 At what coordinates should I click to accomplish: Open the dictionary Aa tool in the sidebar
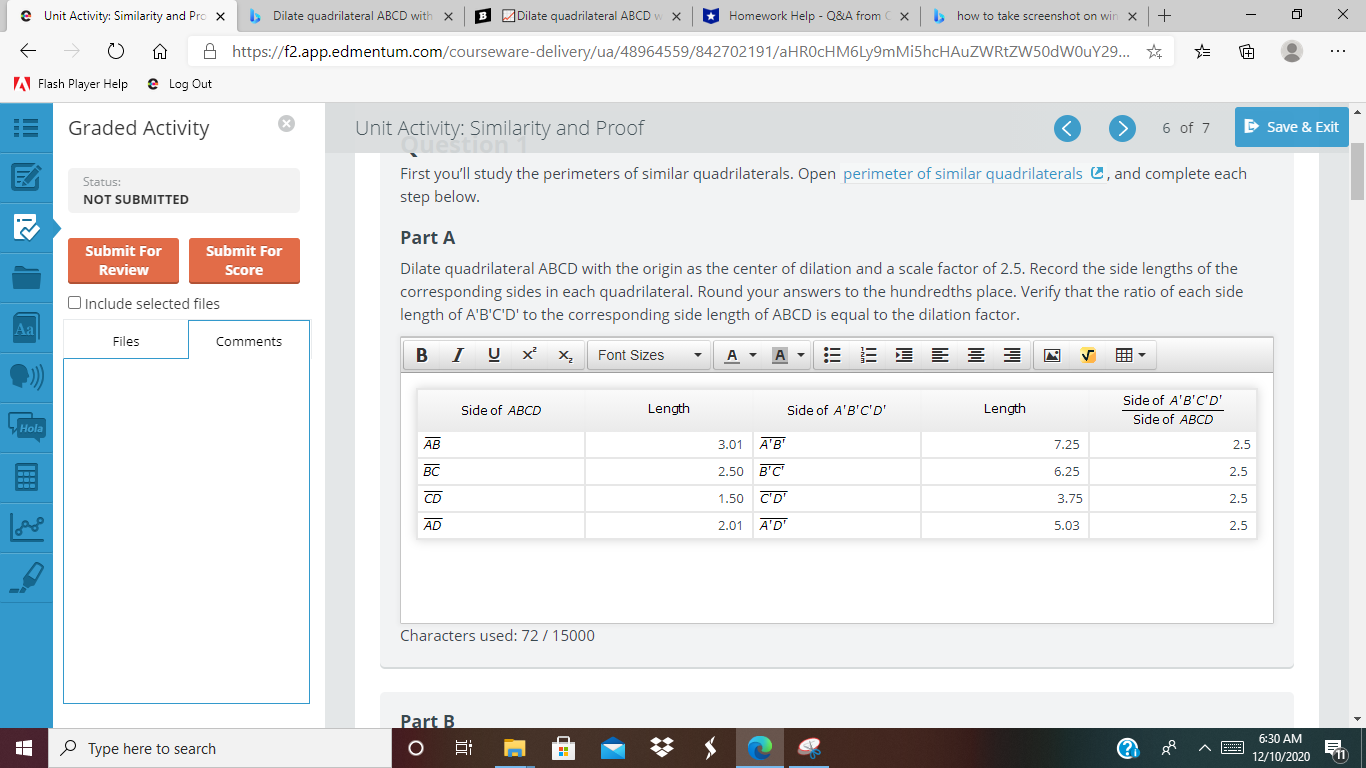coord(26,326)
